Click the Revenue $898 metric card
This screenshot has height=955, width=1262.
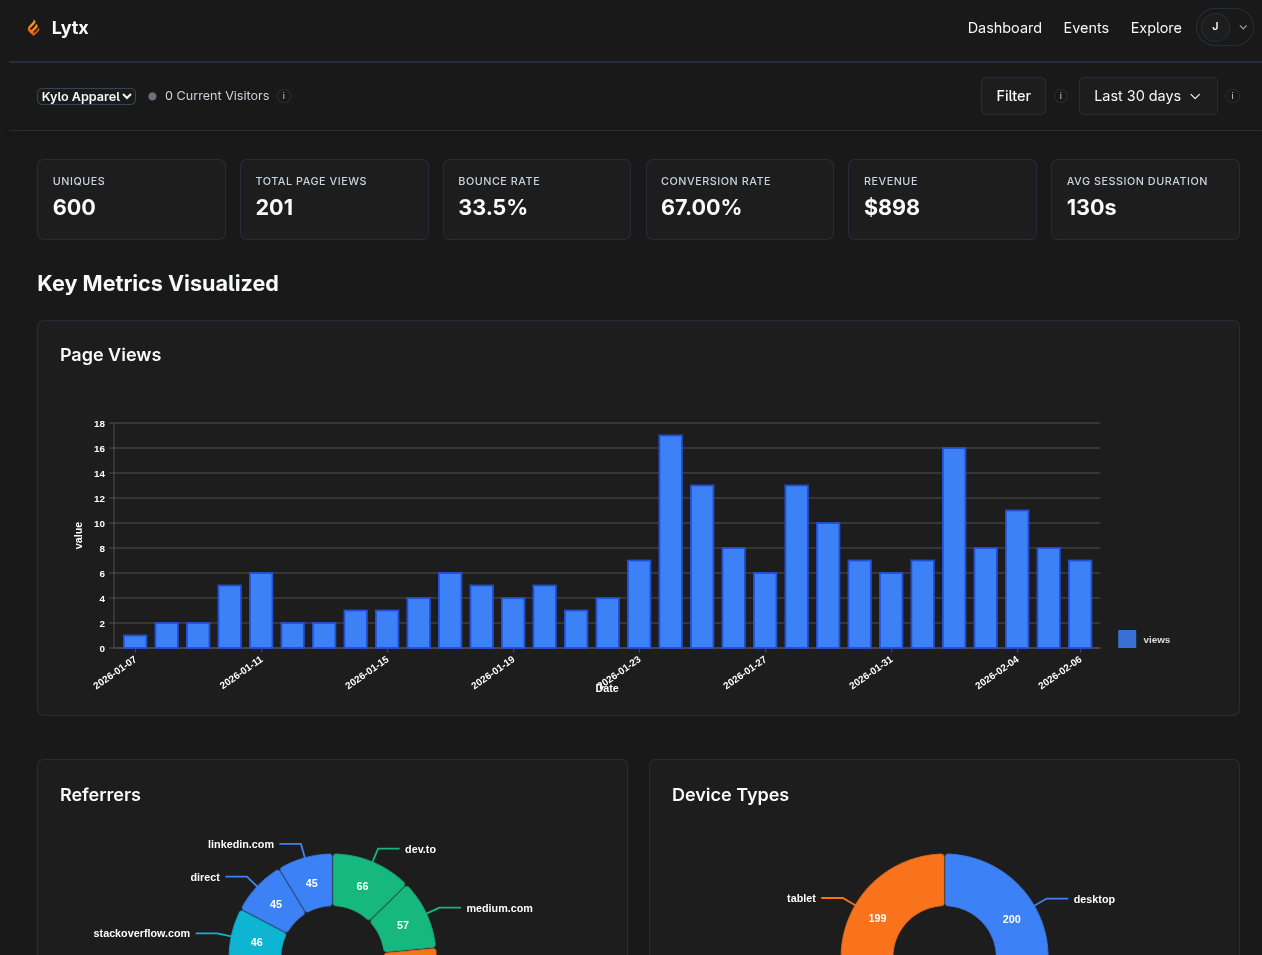click(941, 199)
